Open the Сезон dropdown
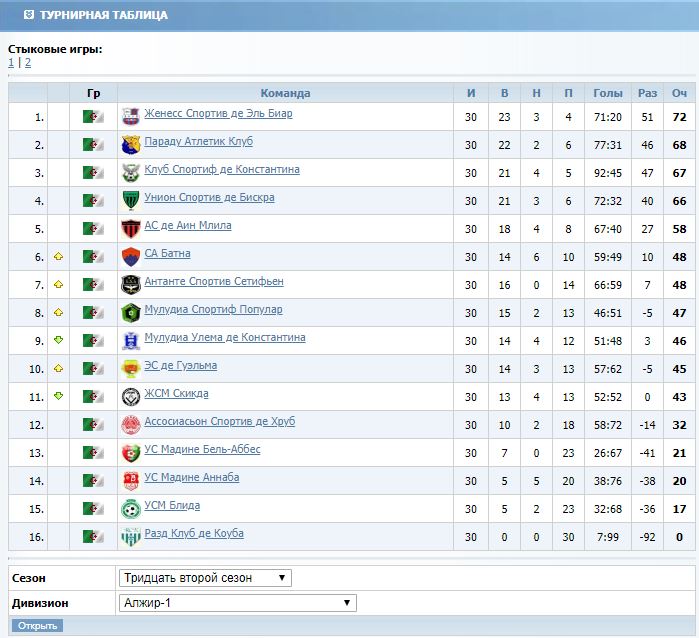This screenshot has height=638, width=699. [x=205, y=578]
